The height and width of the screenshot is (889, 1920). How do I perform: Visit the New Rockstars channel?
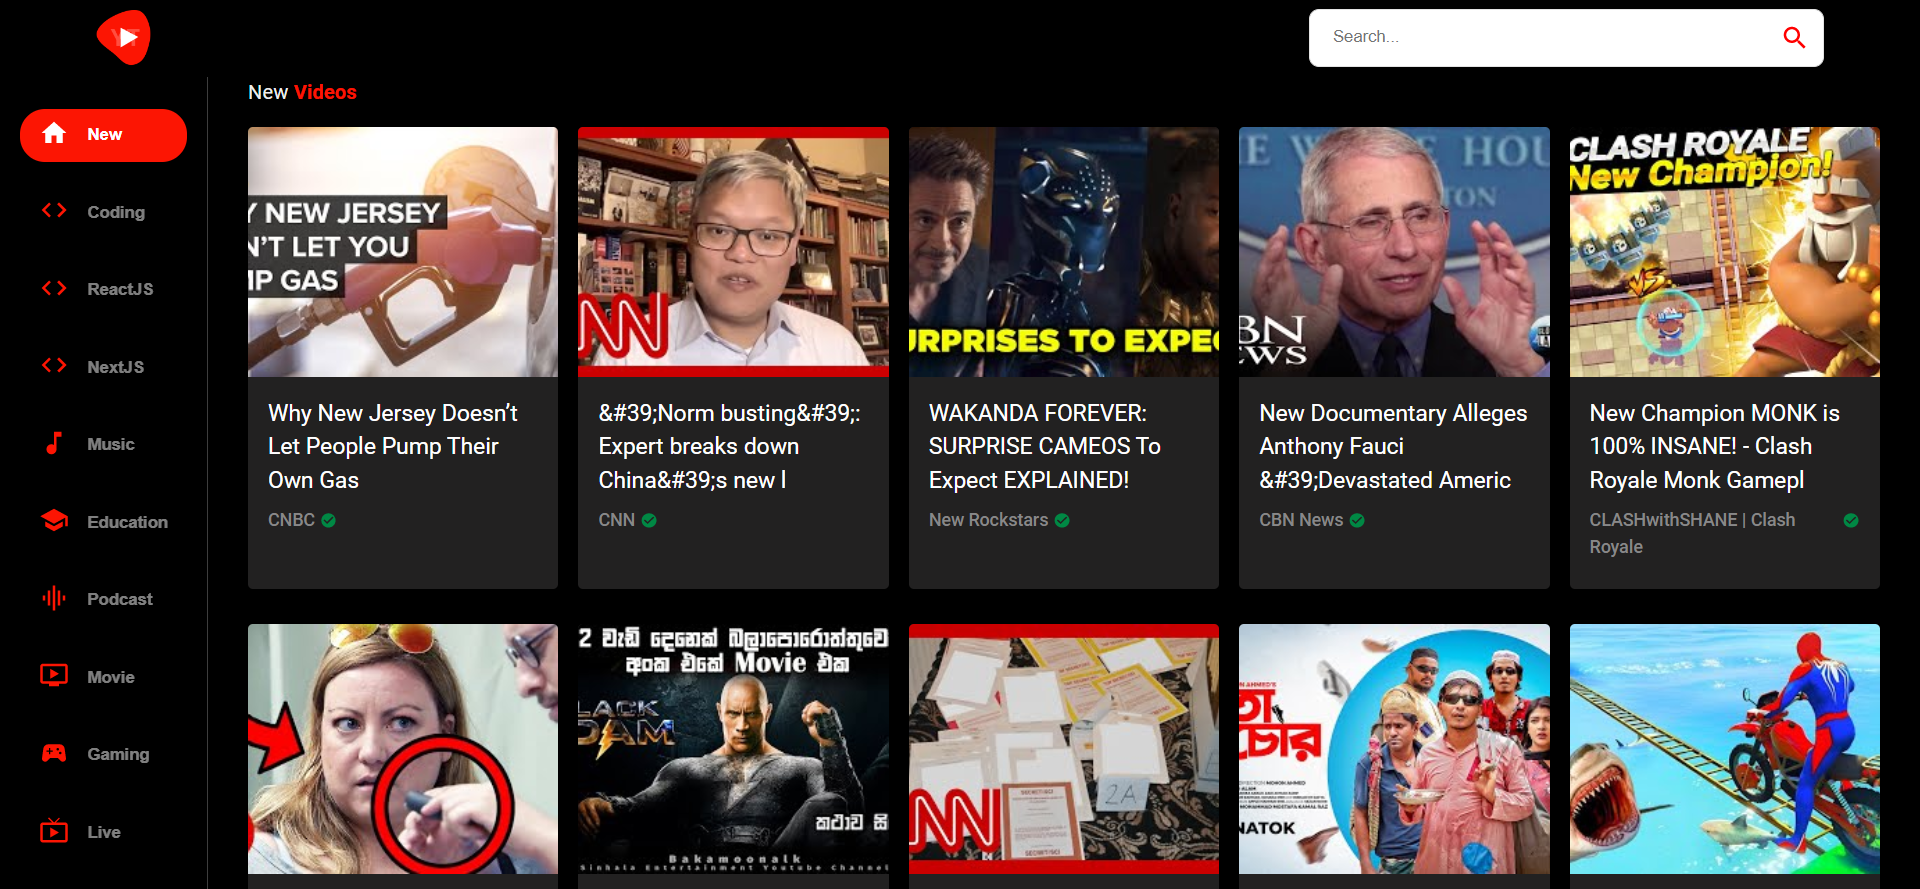pos(988,520)
